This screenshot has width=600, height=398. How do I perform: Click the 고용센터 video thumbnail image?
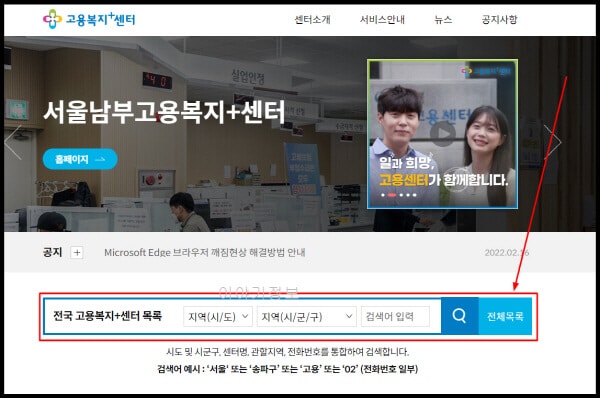click(442, 134)
